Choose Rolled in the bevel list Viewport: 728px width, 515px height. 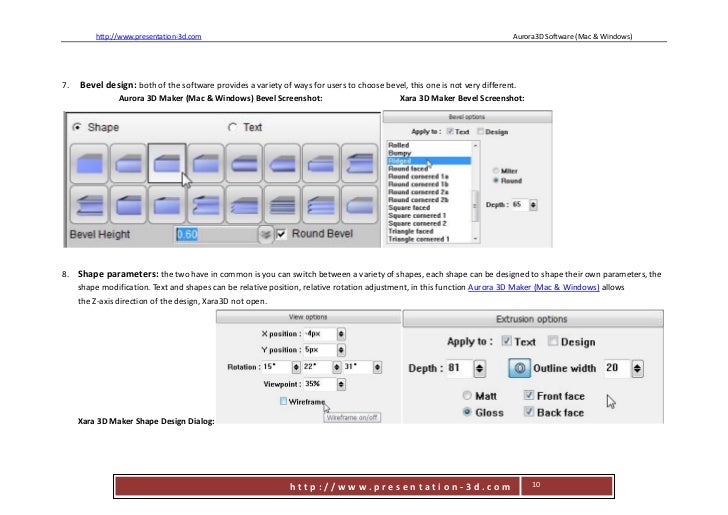click(398, 145)
